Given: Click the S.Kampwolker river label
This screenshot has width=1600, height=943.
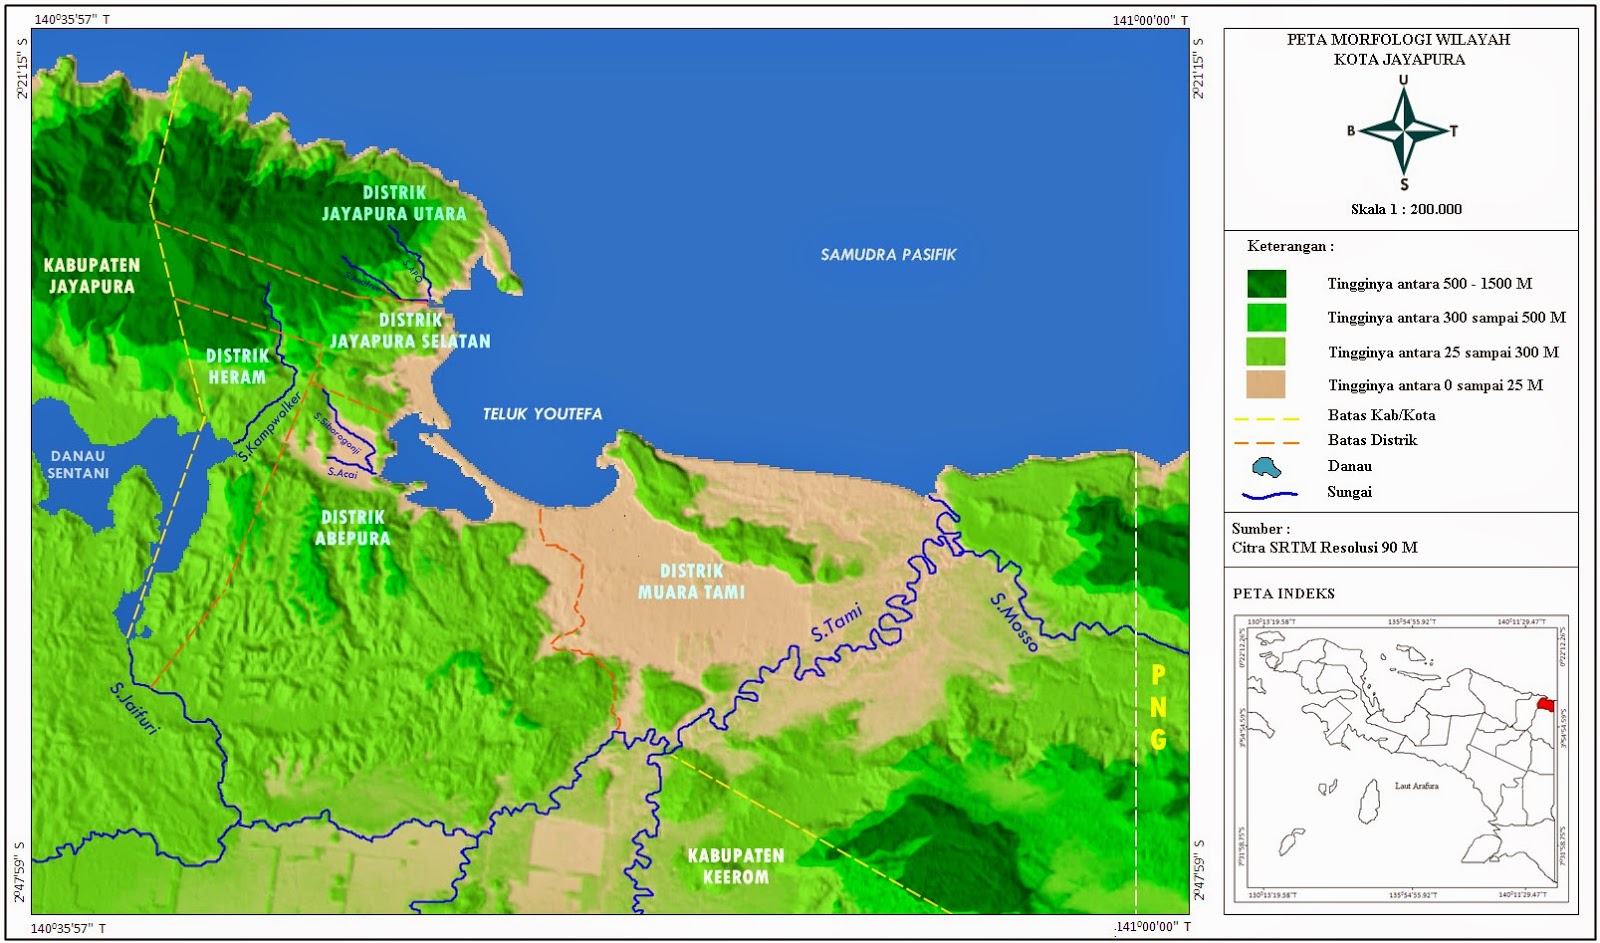Looking at the screenshot, I should pos(270,428).
